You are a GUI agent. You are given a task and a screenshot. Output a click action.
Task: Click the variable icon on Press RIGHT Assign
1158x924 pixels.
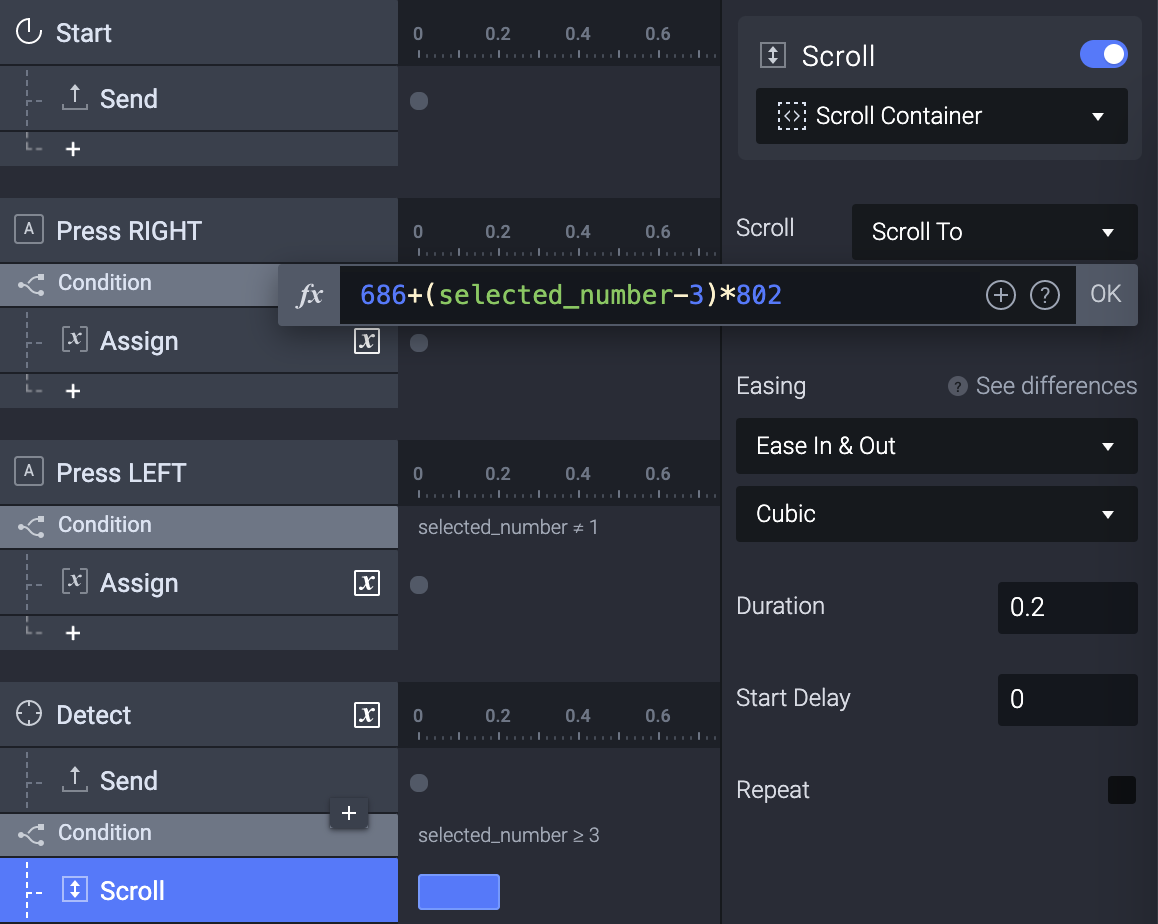click(x=75, y=340)
